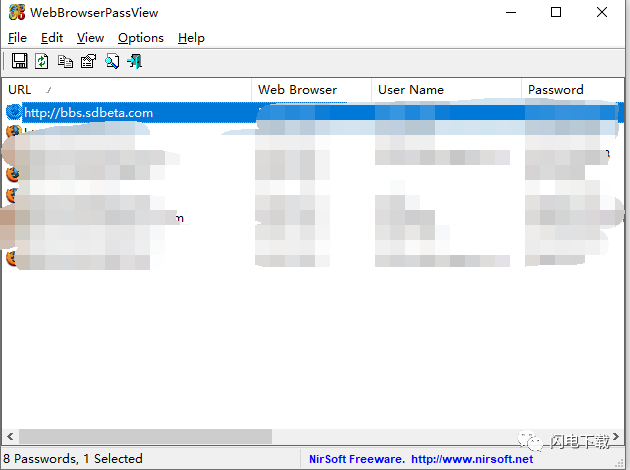
Task: Click the horizontal scrollbar thumb
Action: [x=145, y=436]
